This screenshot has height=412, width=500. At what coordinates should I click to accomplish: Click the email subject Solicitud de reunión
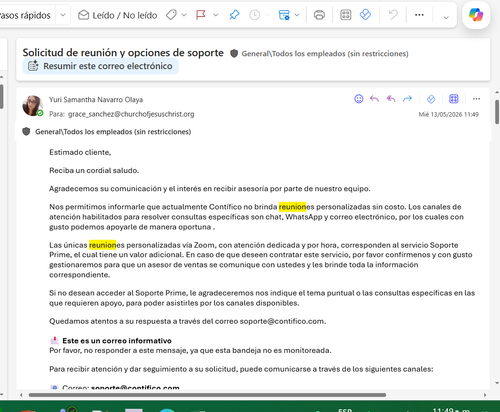pos(123,53)
